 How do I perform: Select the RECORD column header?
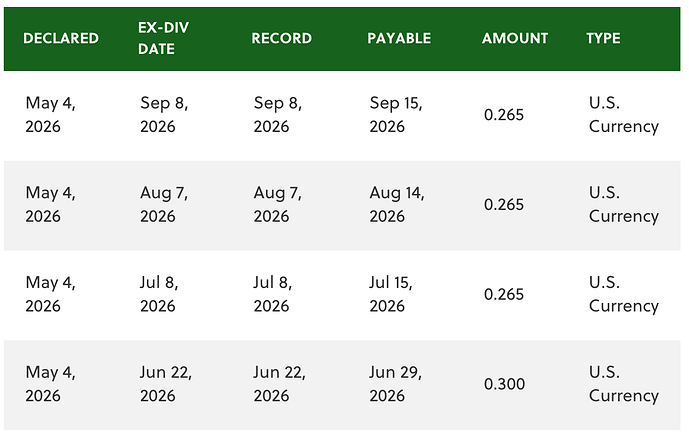pos(281,38)
